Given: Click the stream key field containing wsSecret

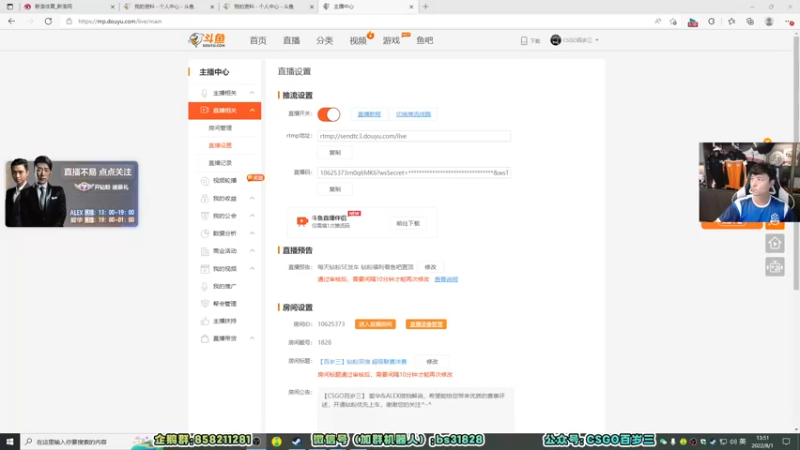Looking at the screenshot, I should tap(414, 173).
